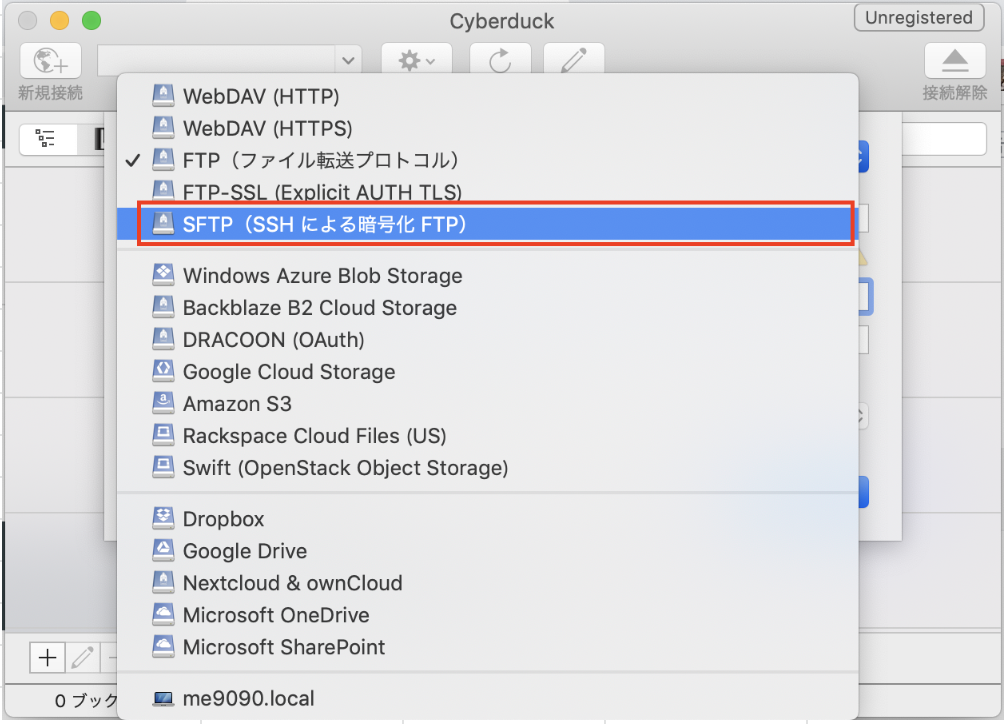Click the New Connection globe icon
This screenshot has height=724, width=1004.
pyautogui.click(x=51, y=61)
